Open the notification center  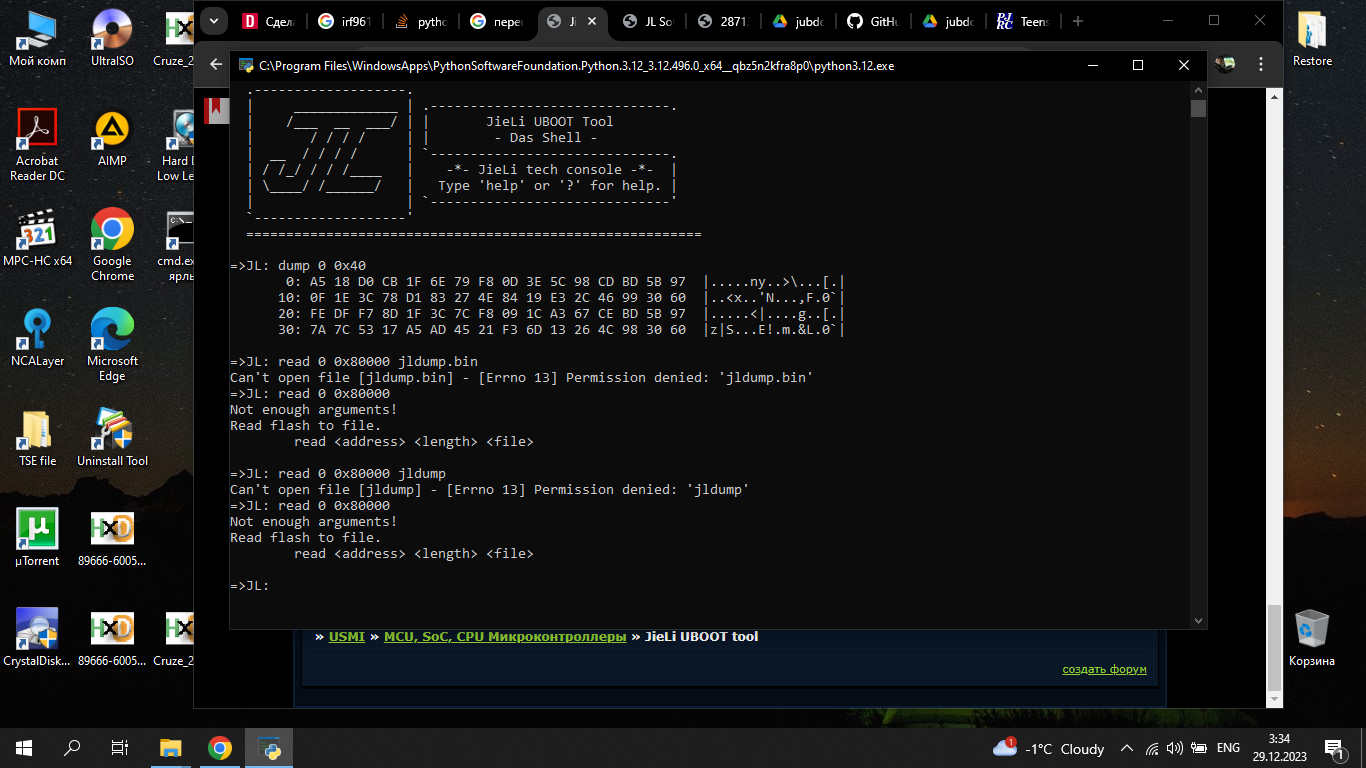tap(1334, 748)
